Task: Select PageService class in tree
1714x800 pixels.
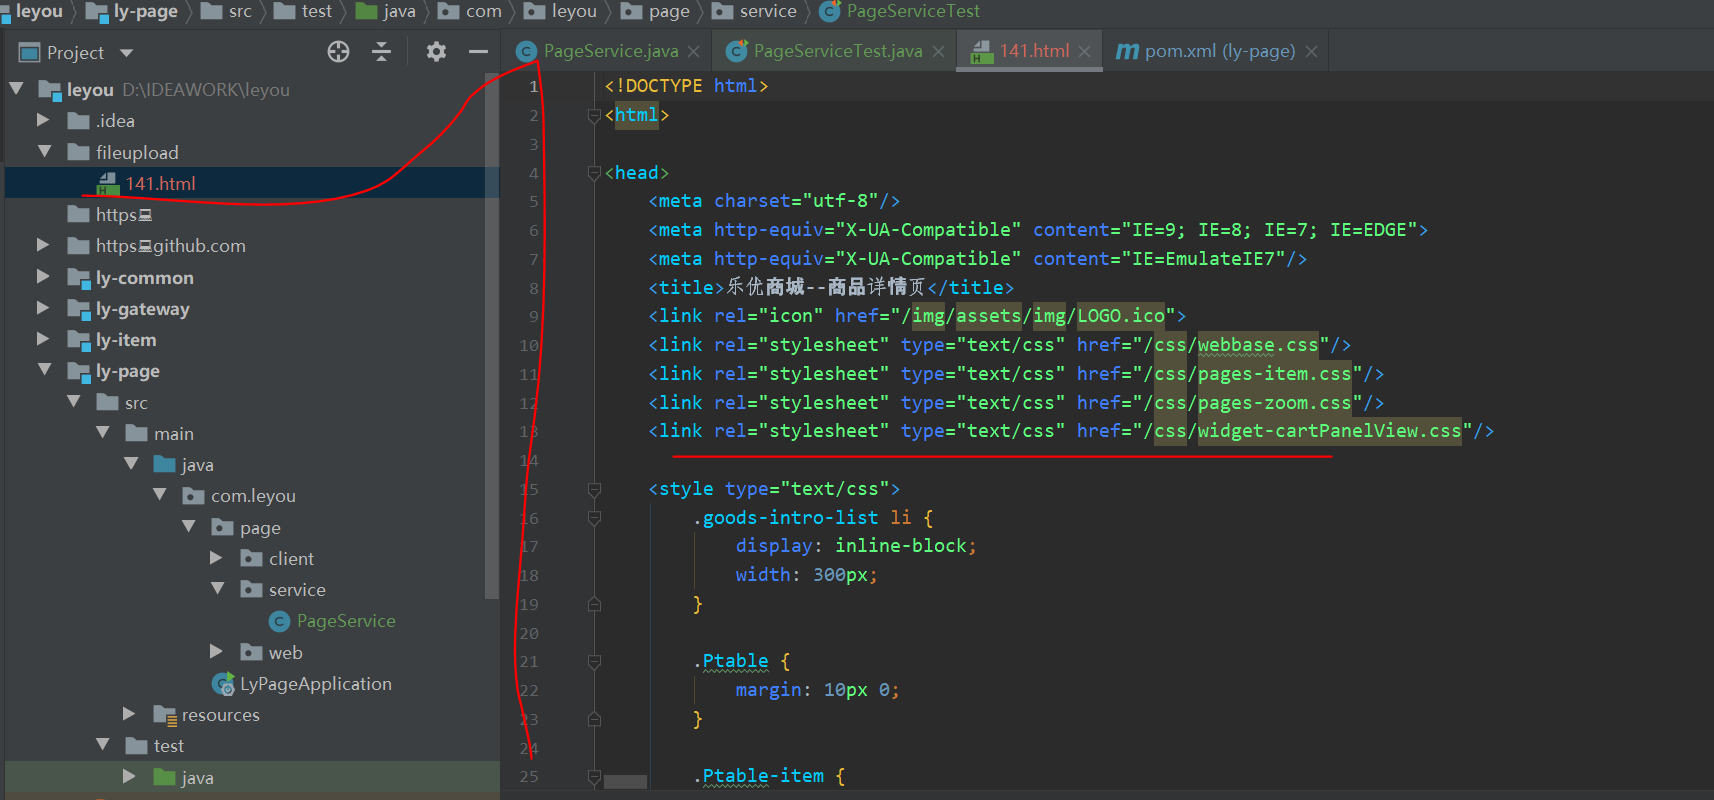Action: click(346, 621)
